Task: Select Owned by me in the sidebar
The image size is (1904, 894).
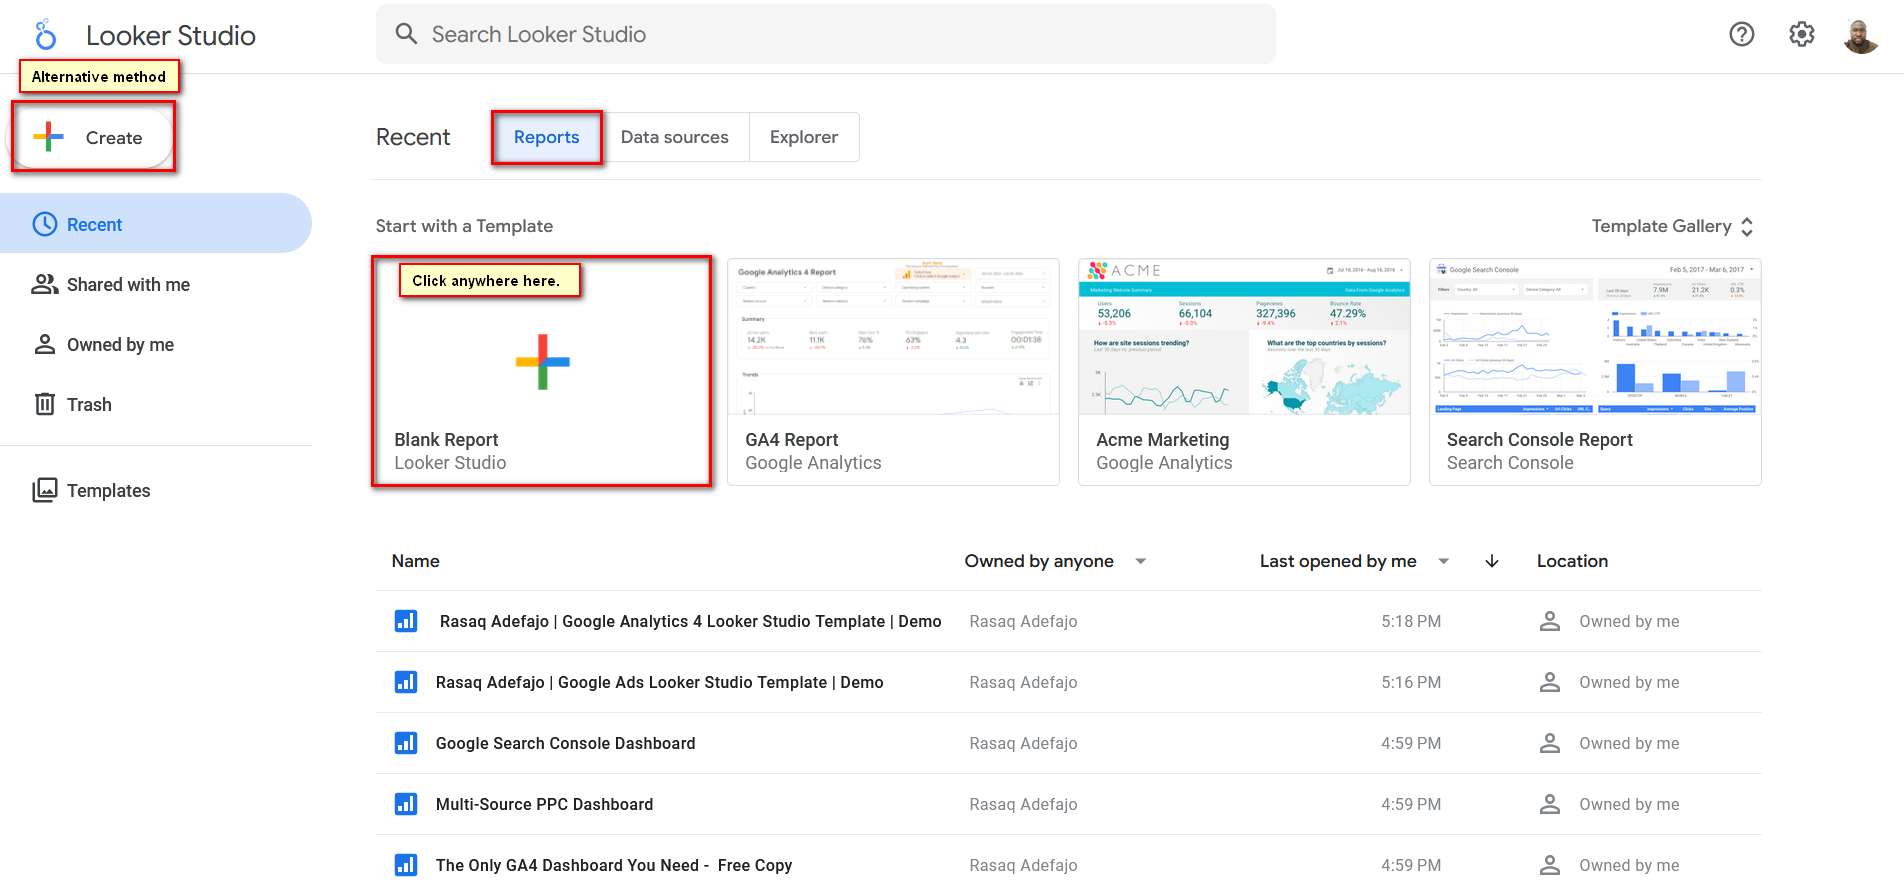Action: (x=156, y=344)
